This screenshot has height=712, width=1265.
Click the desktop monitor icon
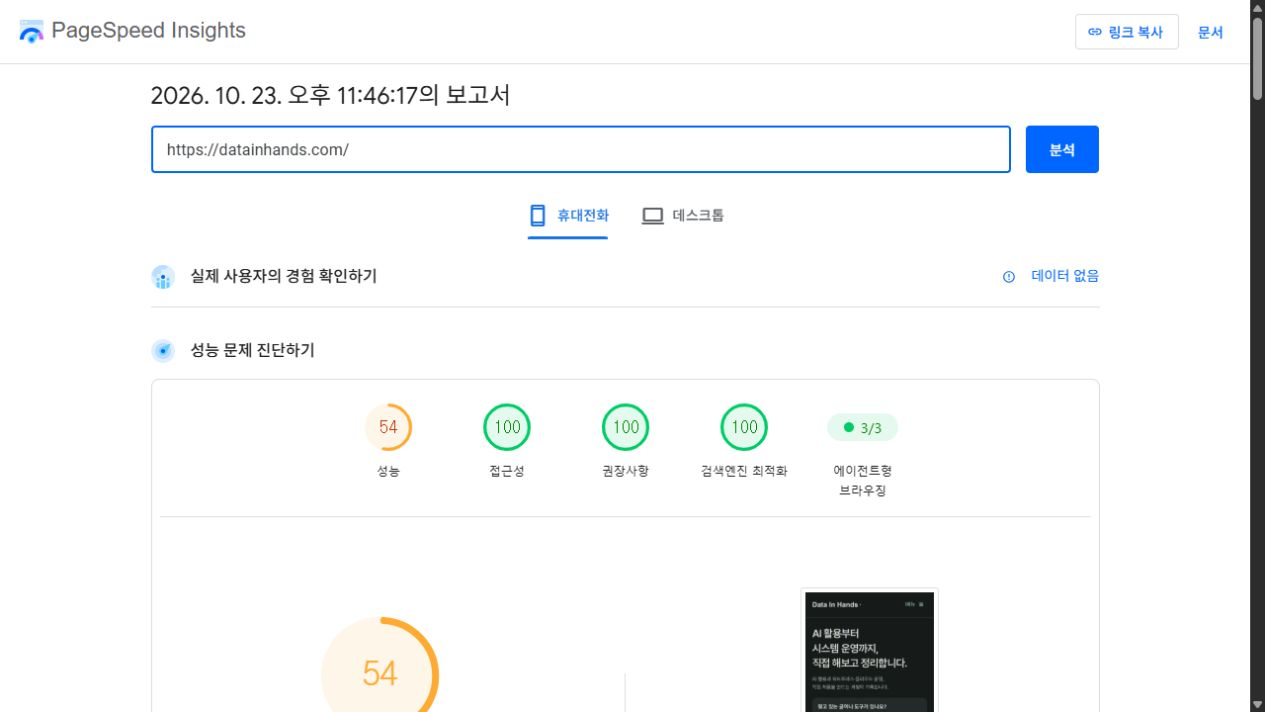(653, 215)
